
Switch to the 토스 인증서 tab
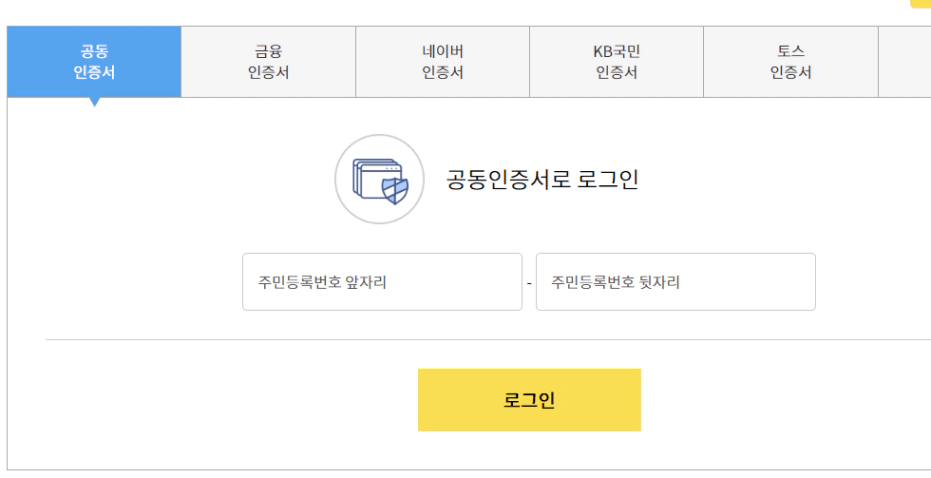pyautogui.click(x=790, y=62)
